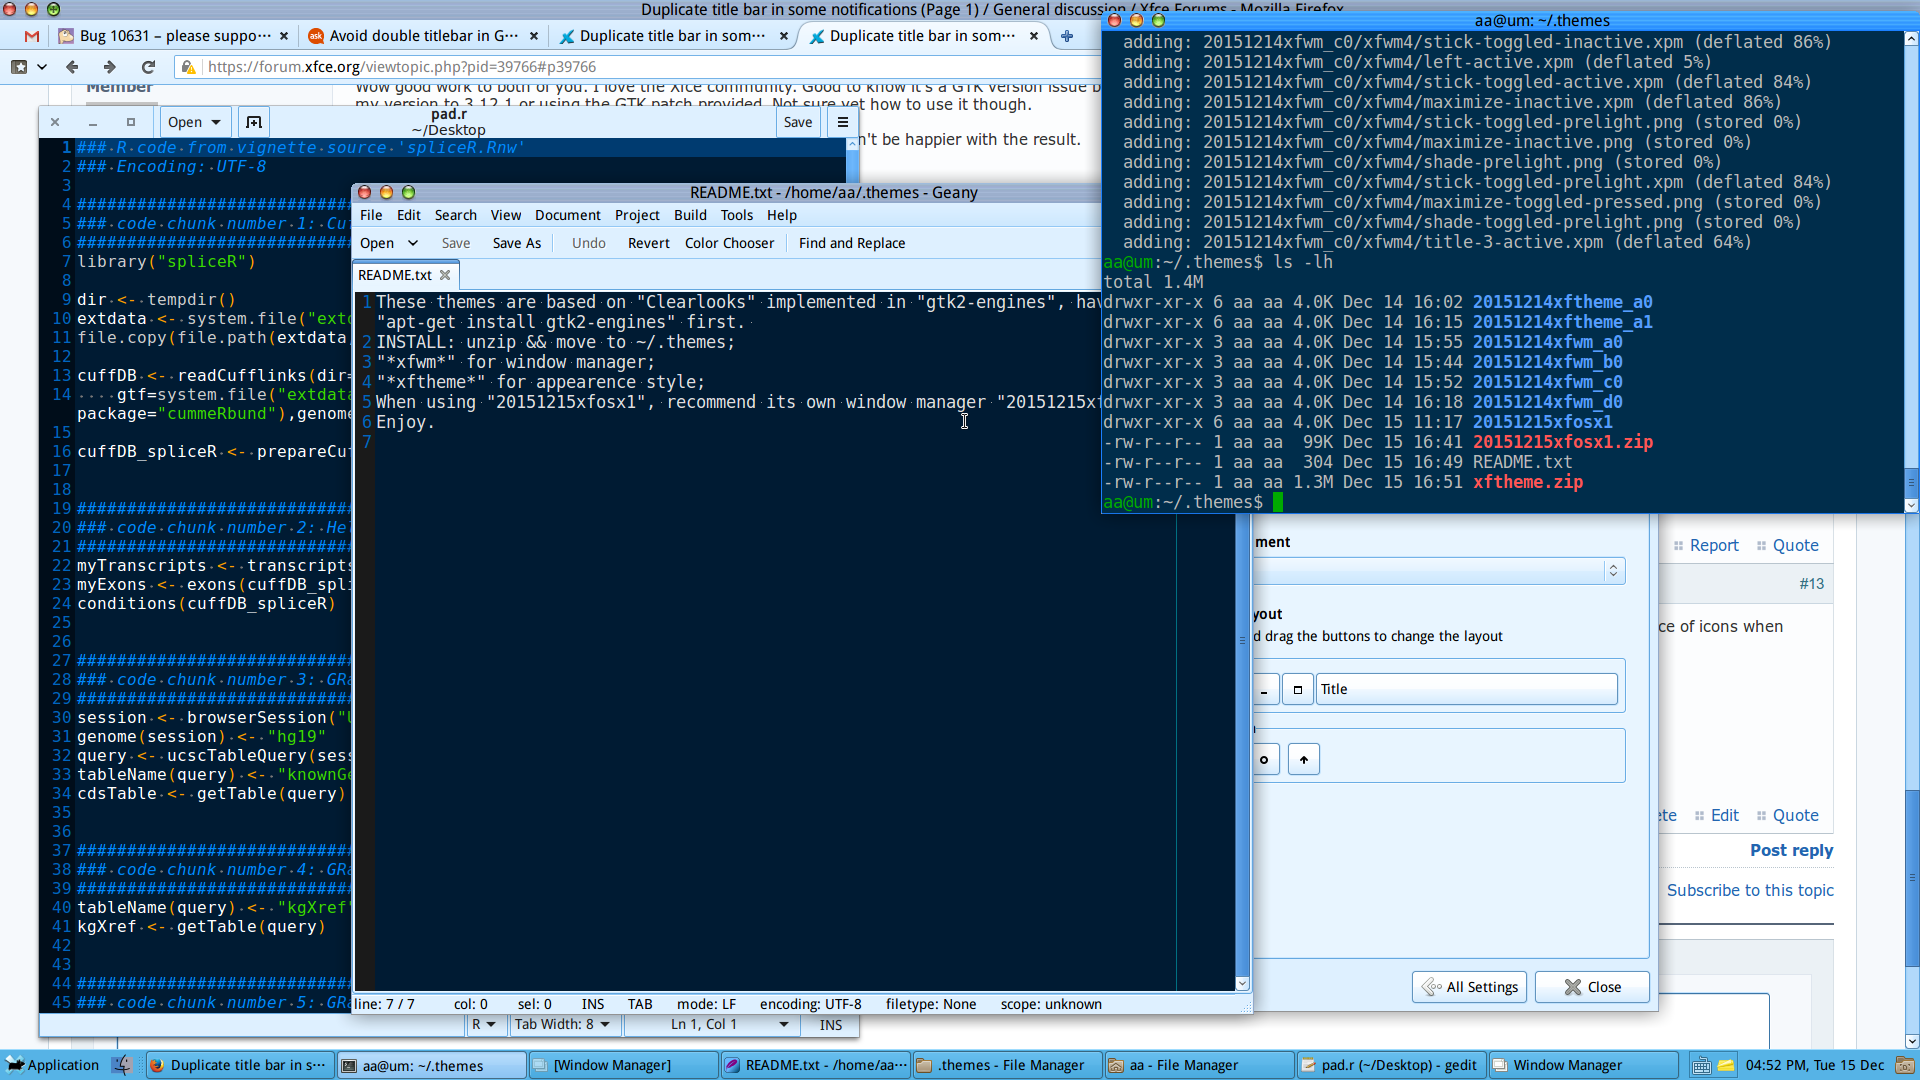Screen dimensions: 1920x1080
Task: Click the shade (up arrow) button in hidden row
Action: point(1303,759)
